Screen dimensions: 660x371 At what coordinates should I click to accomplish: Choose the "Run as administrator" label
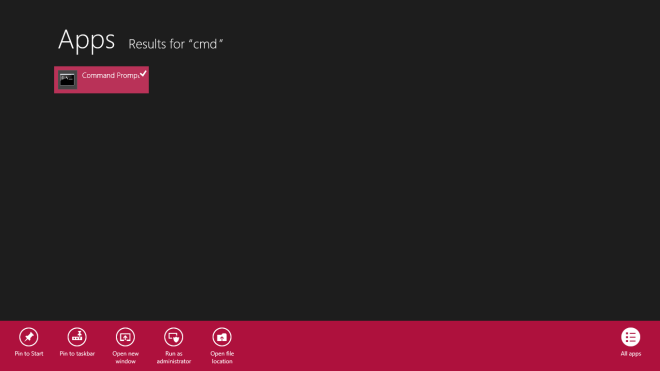(x=173, y=358)
